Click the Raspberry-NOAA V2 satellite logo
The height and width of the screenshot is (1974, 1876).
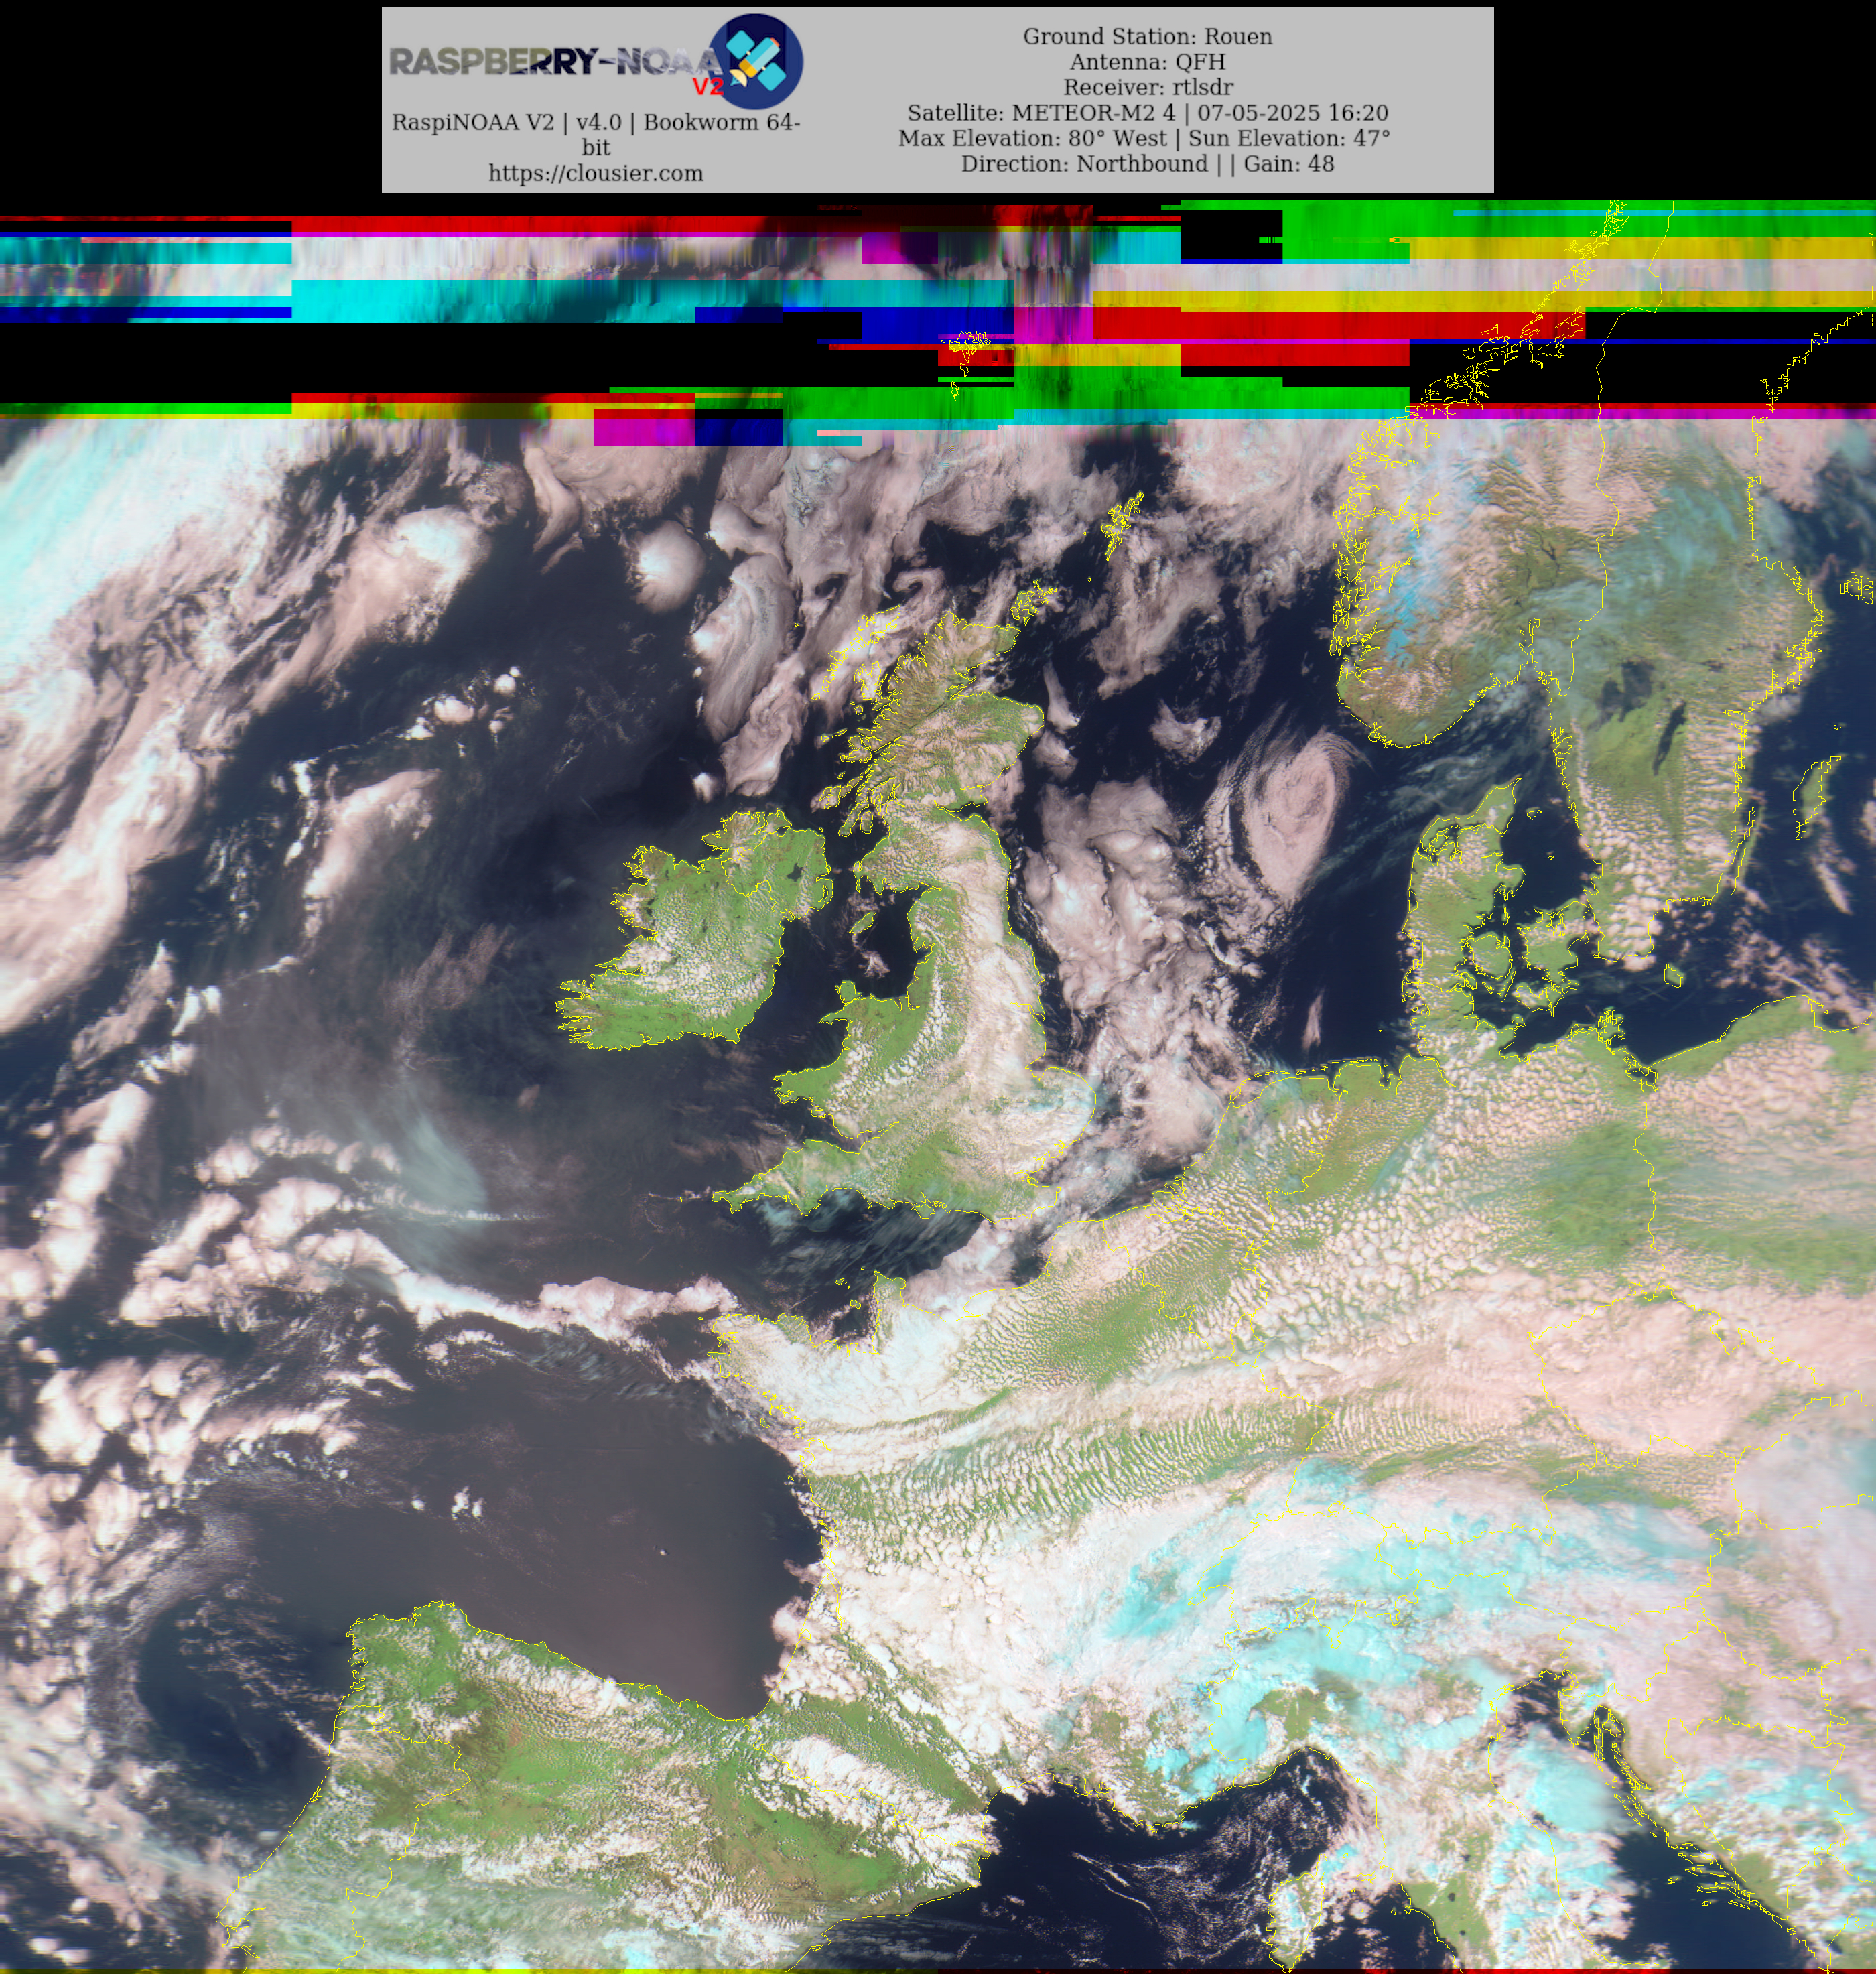point(596,62)
